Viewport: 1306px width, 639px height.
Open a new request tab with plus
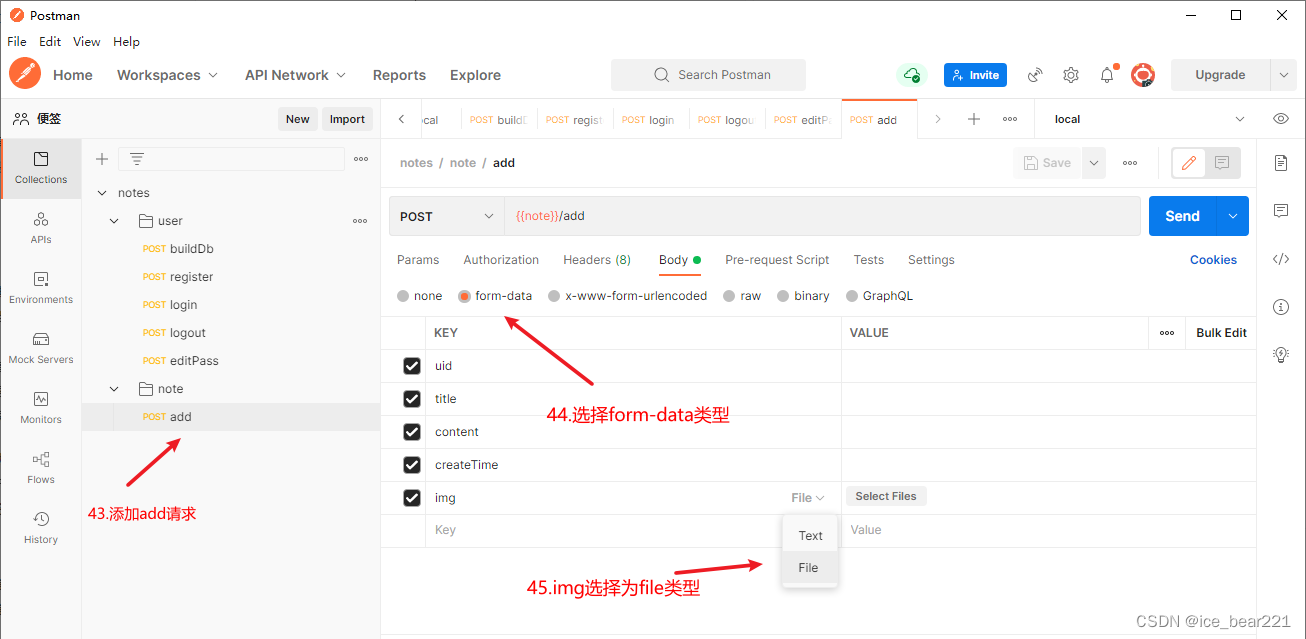(x=974, y=119)
